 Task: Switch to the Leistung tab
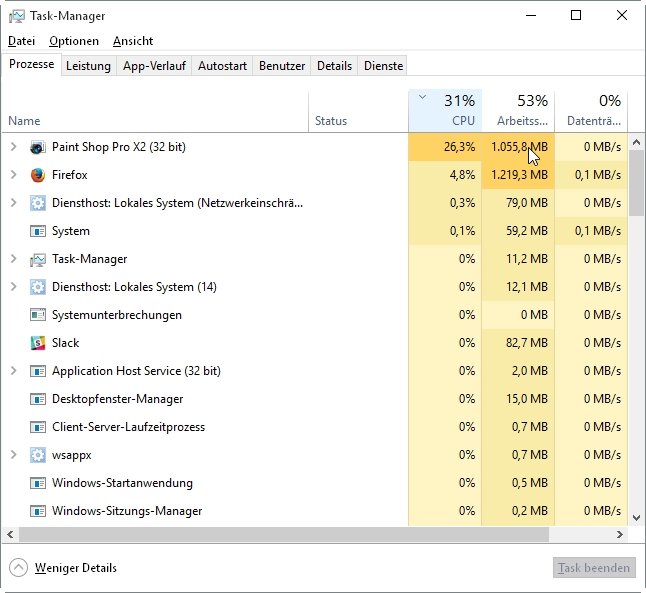[88, 66]
